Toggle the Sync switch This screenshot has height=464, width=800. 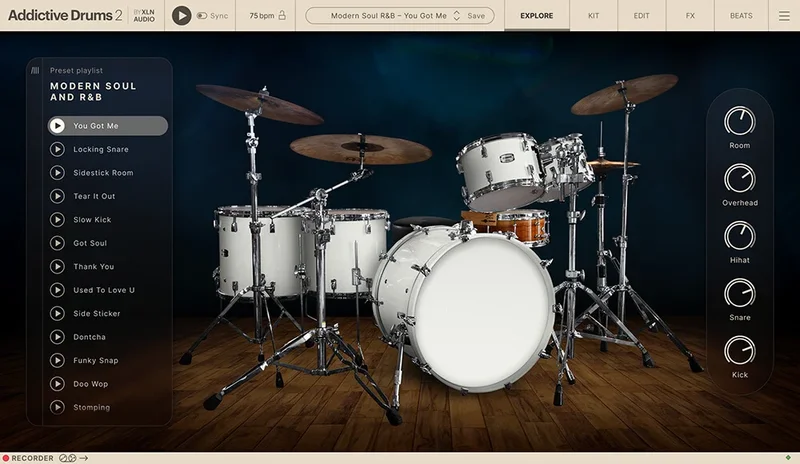202,16
